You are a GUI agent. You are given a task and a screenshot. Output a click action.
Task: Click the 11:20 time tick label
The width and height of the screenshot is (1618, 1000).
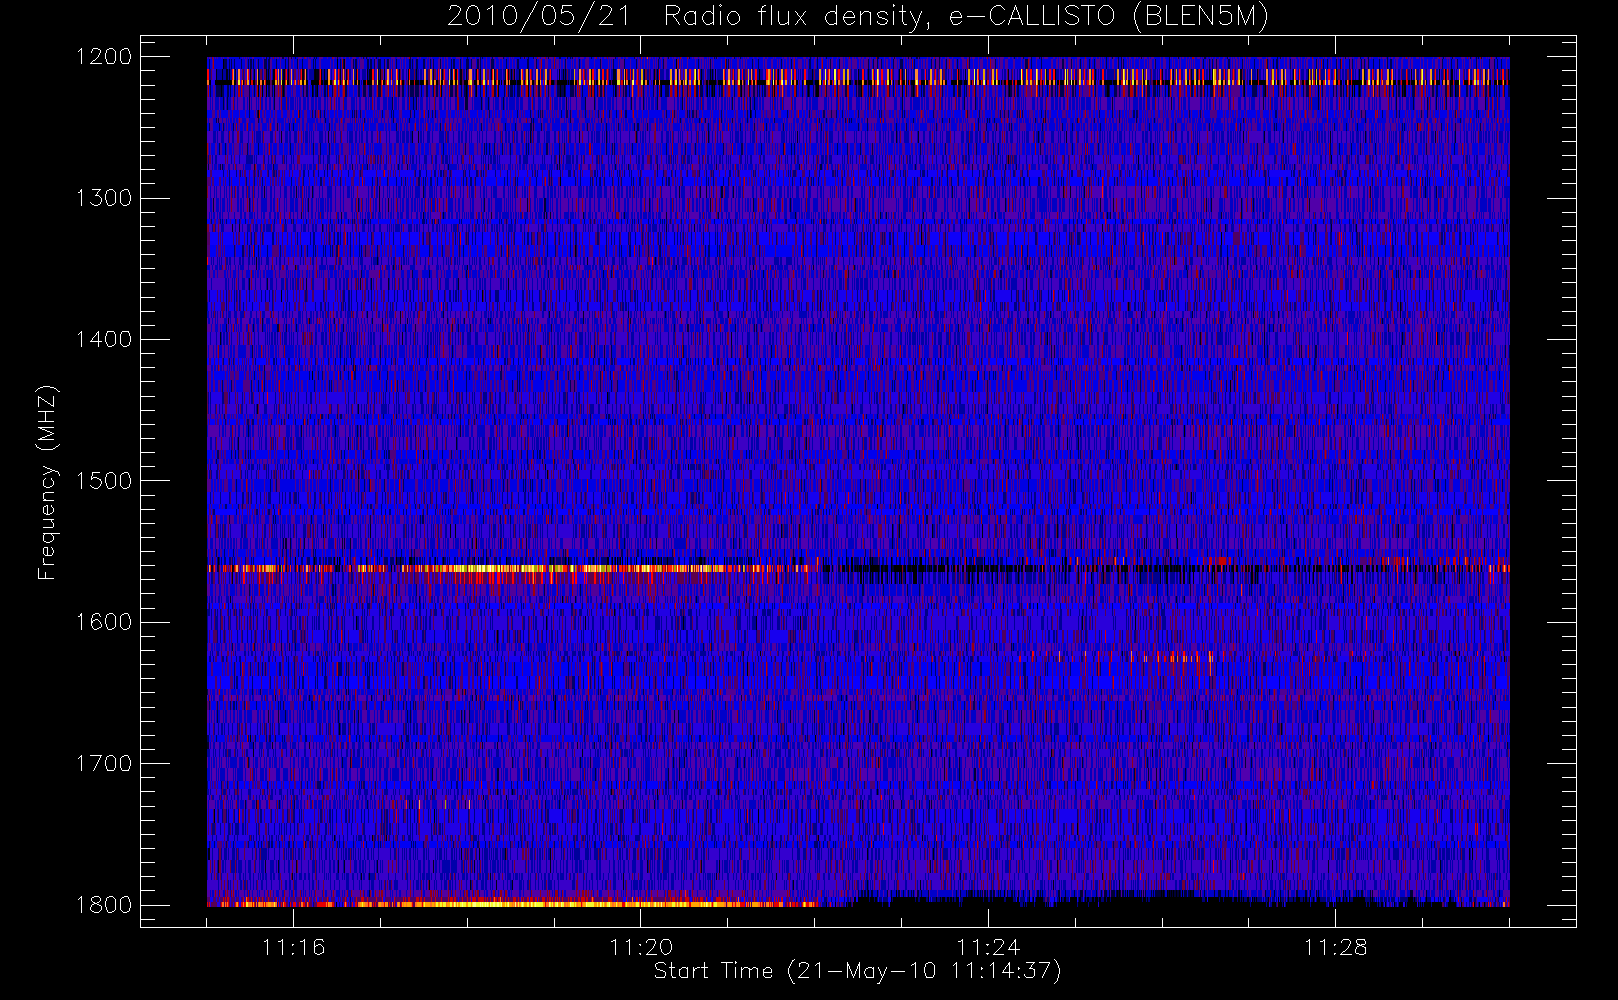coord(641,947)
